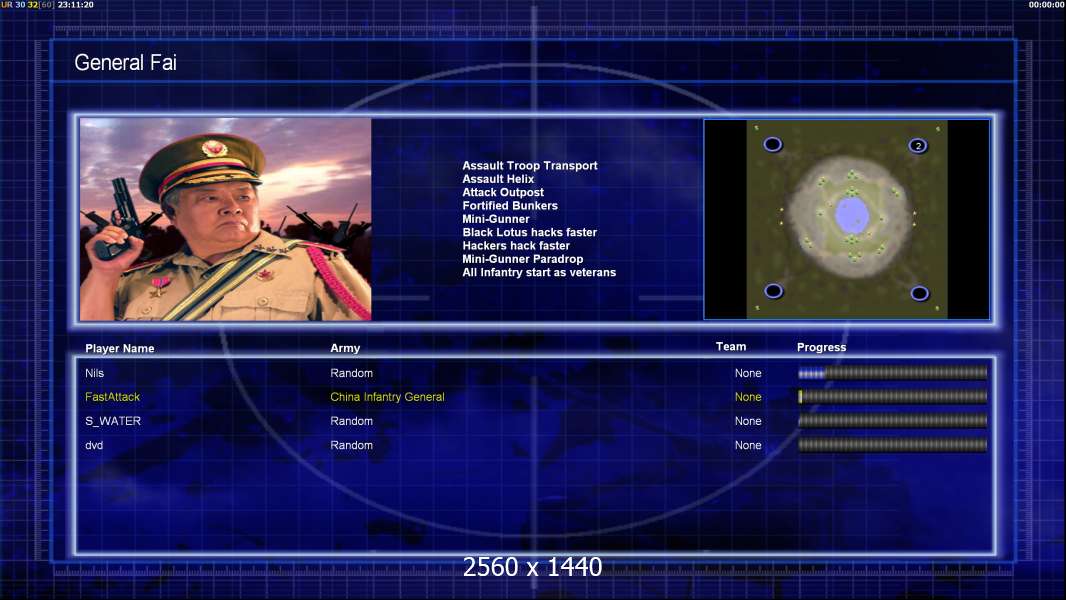Click player name FastAttack
The image size is (1066, 600).
coord(112,397)
